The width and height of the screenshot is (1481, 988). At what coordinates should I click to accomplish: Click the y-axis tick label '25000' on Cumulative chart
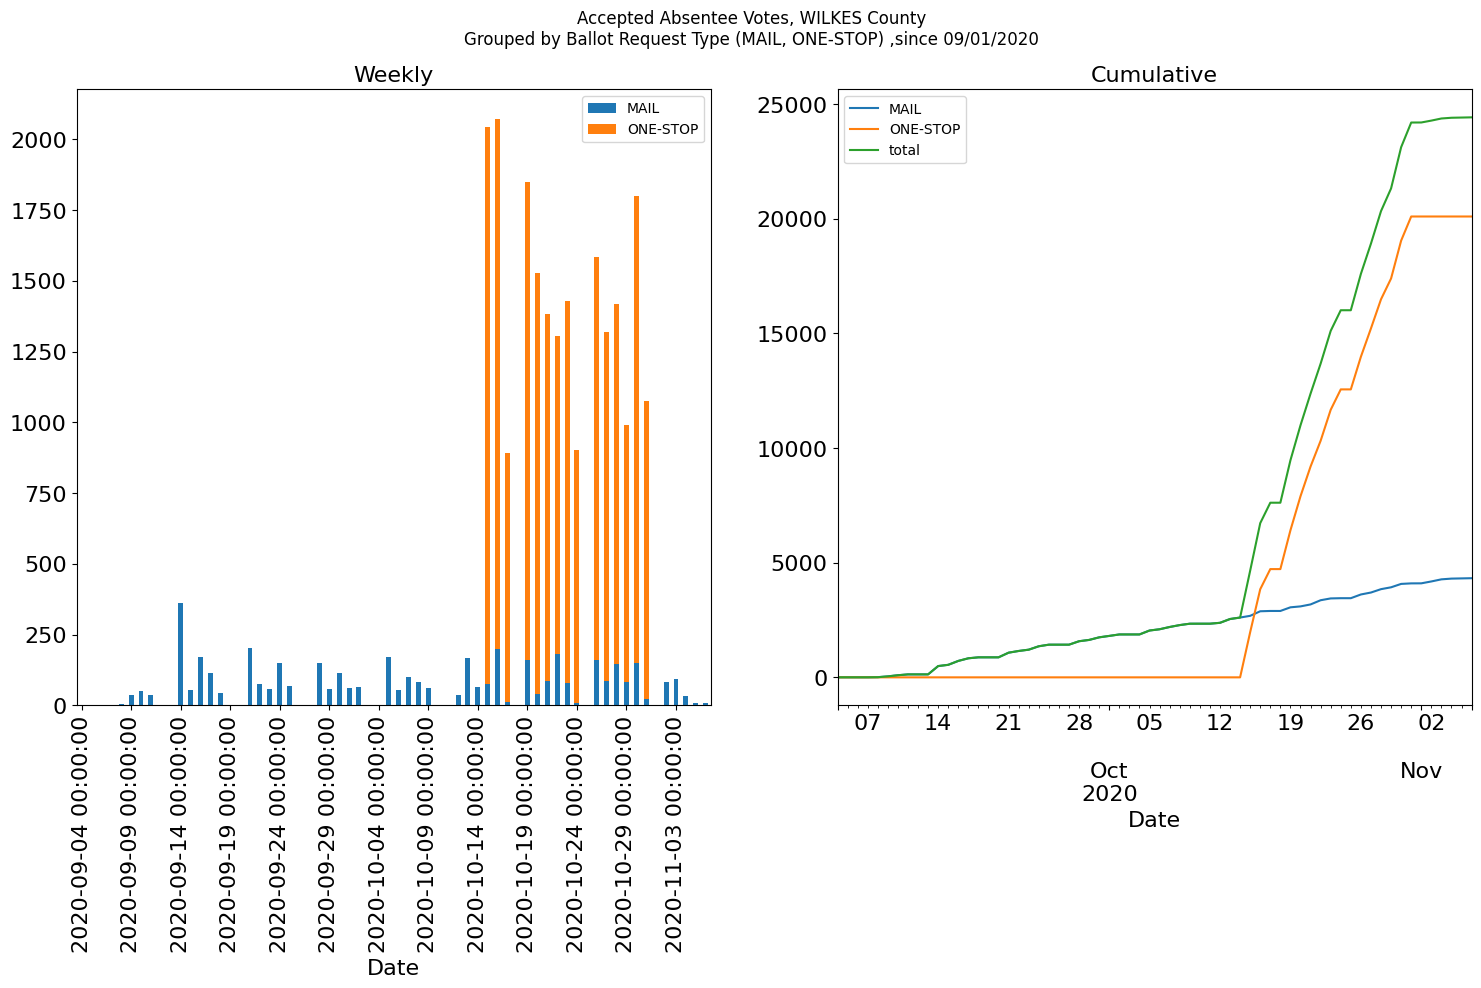click(792, 106)
